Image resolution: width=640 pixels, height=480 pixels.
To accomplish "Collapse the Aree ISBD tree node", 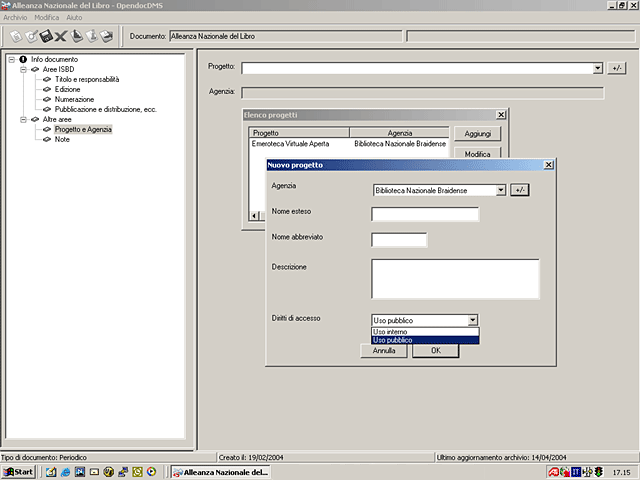I will point(24,69).
